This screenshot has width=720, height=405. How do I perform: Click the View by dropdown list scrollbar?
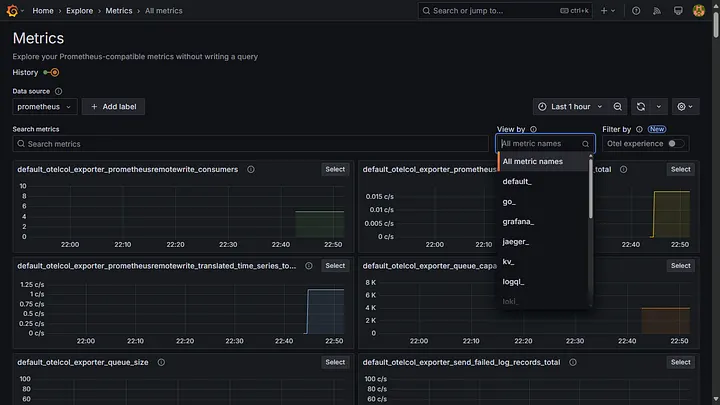pos(591,188)
